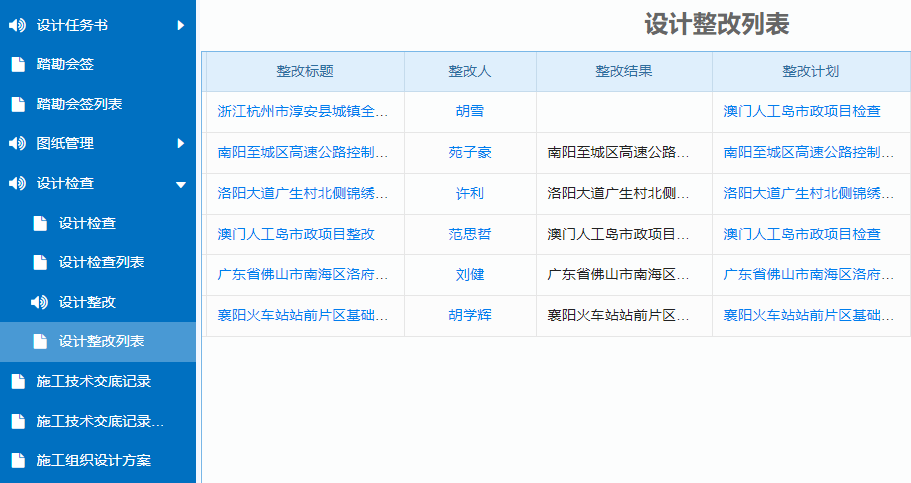Collapse the 设计检查 section arrow
The width and height of the screenshot is (911, 483).
tap(180, 184)
